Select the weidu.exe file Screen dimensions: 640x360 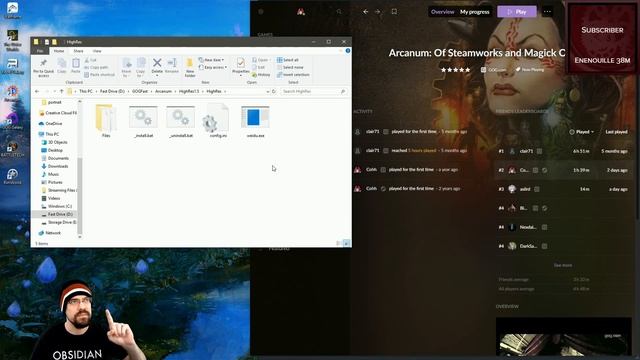[256, 121]
